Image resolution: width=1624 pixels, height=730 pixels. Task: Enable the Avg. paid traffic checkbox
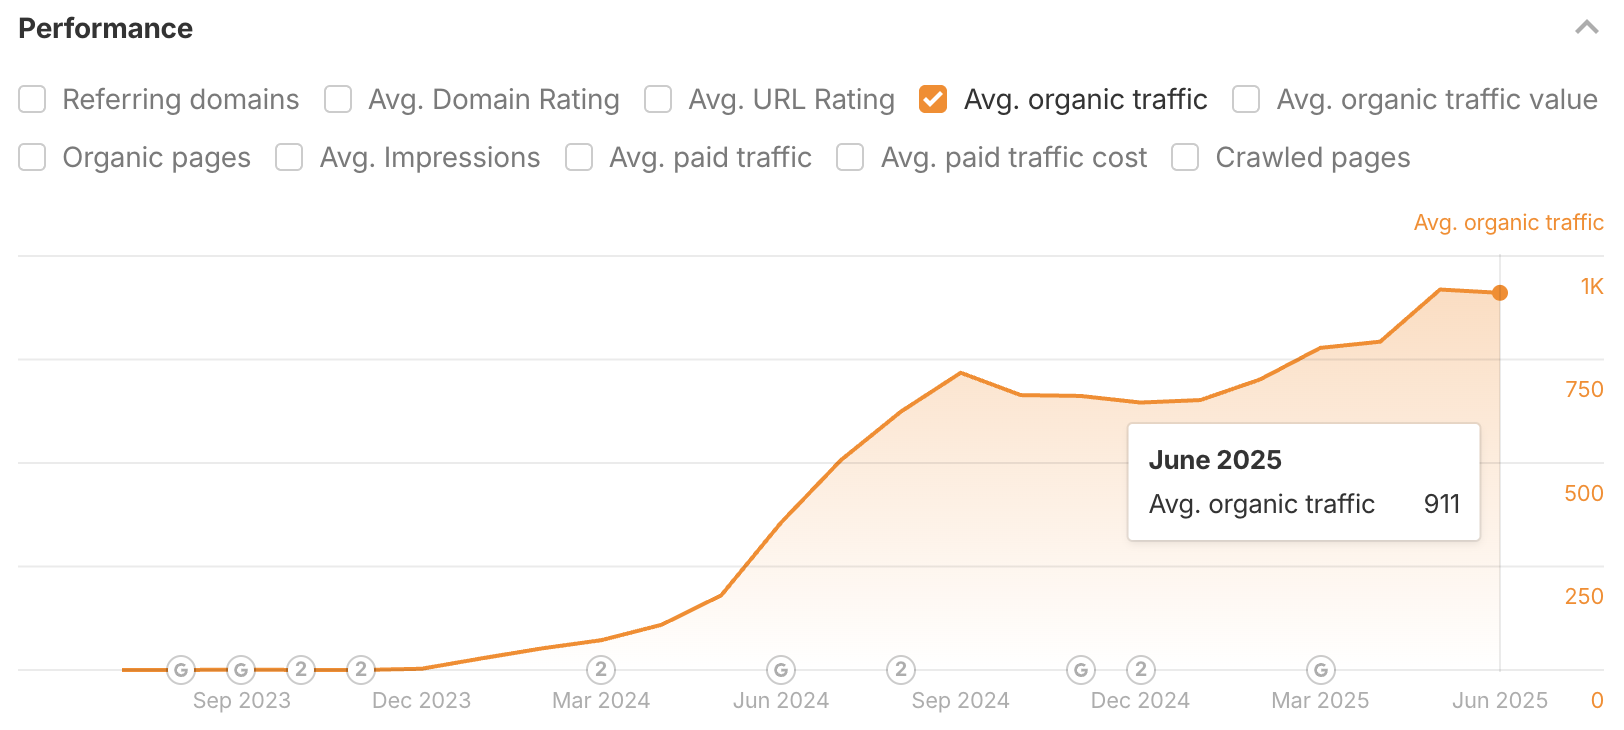pyautogui.click(x=579, y=158)
